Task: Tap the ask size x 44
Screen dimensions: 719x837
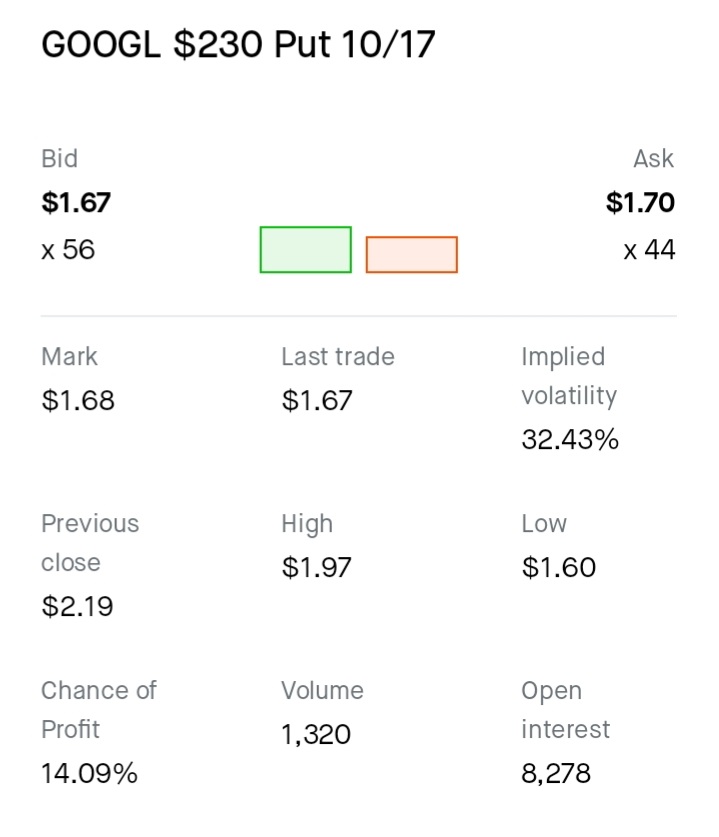Action: click(x=649, y=250)
